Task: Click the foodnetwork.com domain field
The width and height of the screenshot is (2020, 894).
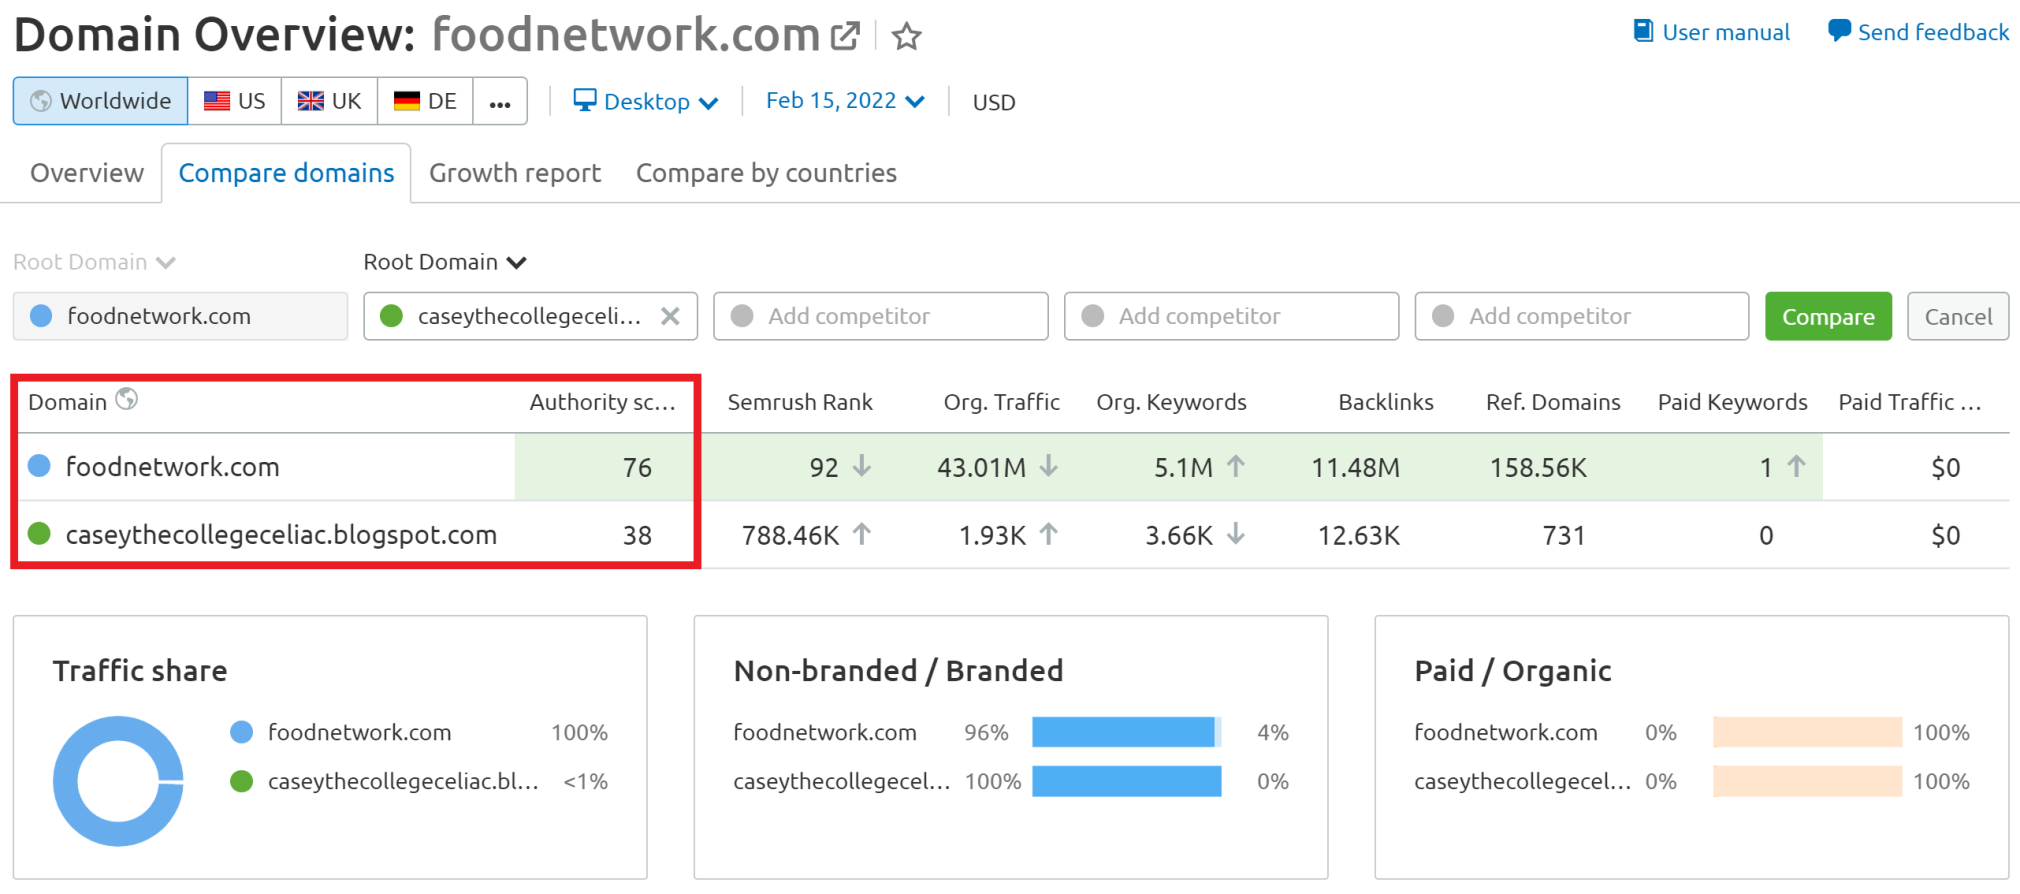Action: click(180, 316)
